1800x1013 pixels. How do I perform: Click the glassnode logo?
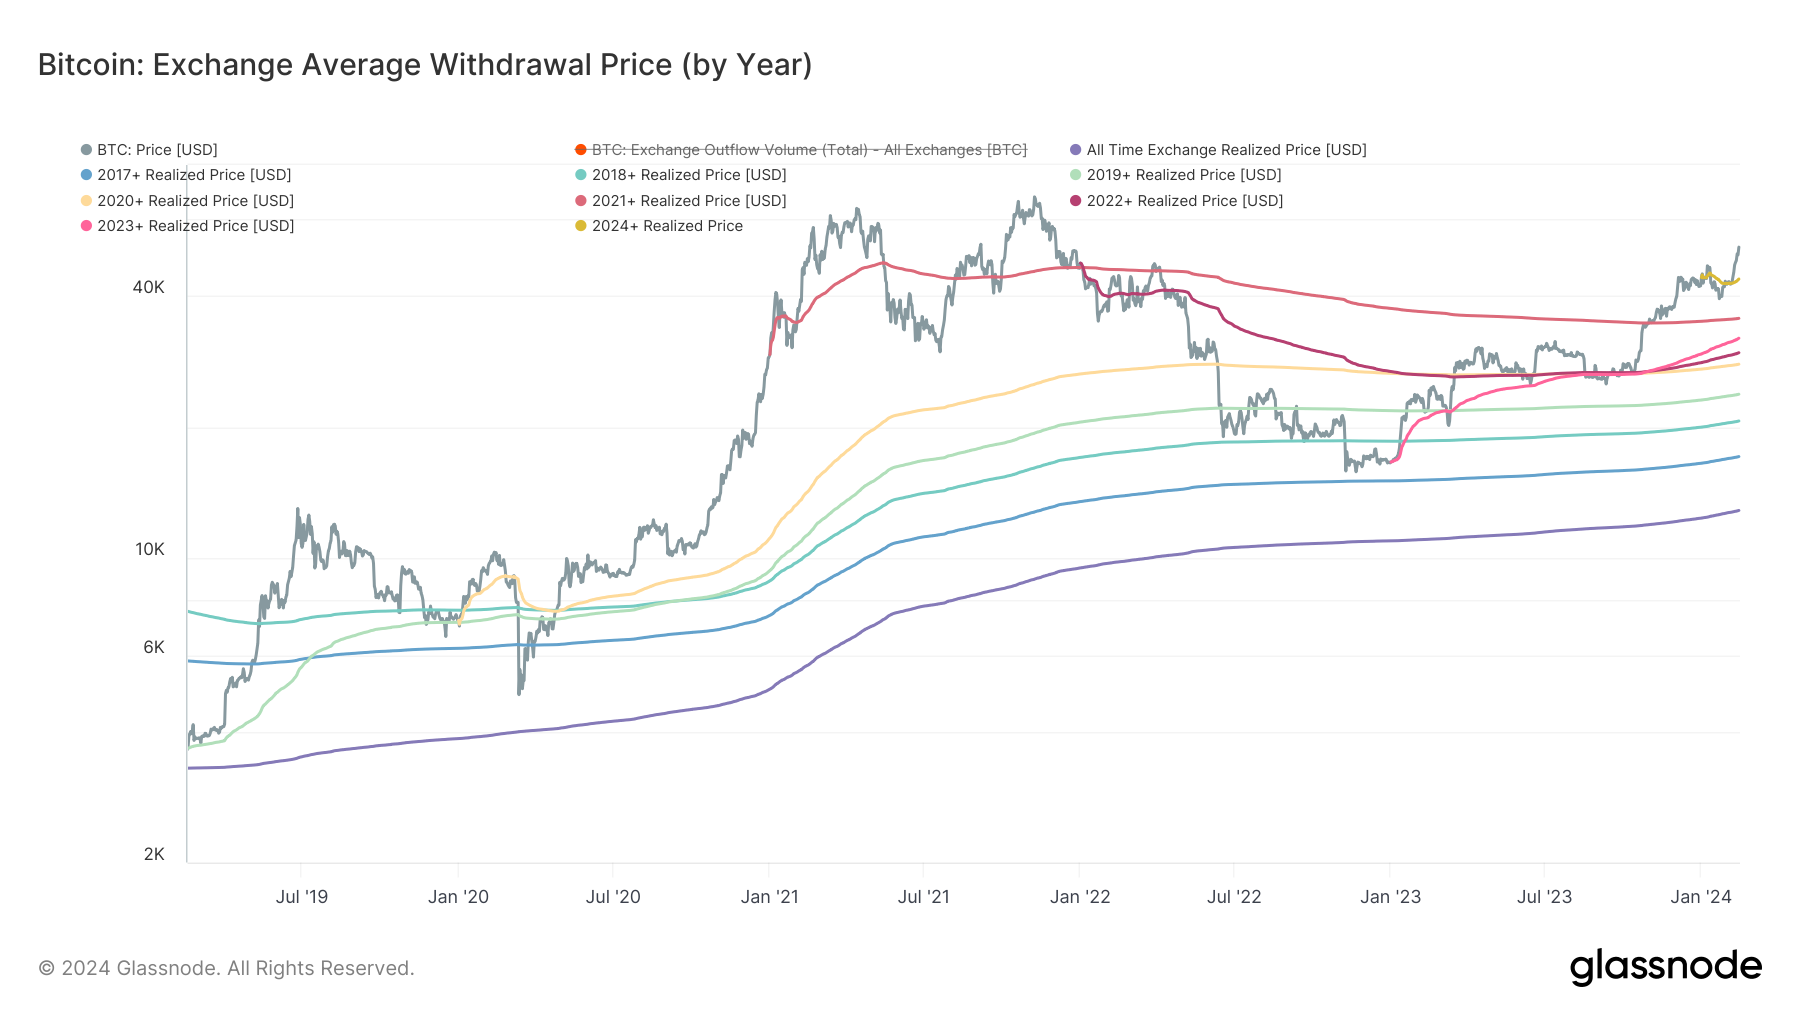coord(1665,967)
